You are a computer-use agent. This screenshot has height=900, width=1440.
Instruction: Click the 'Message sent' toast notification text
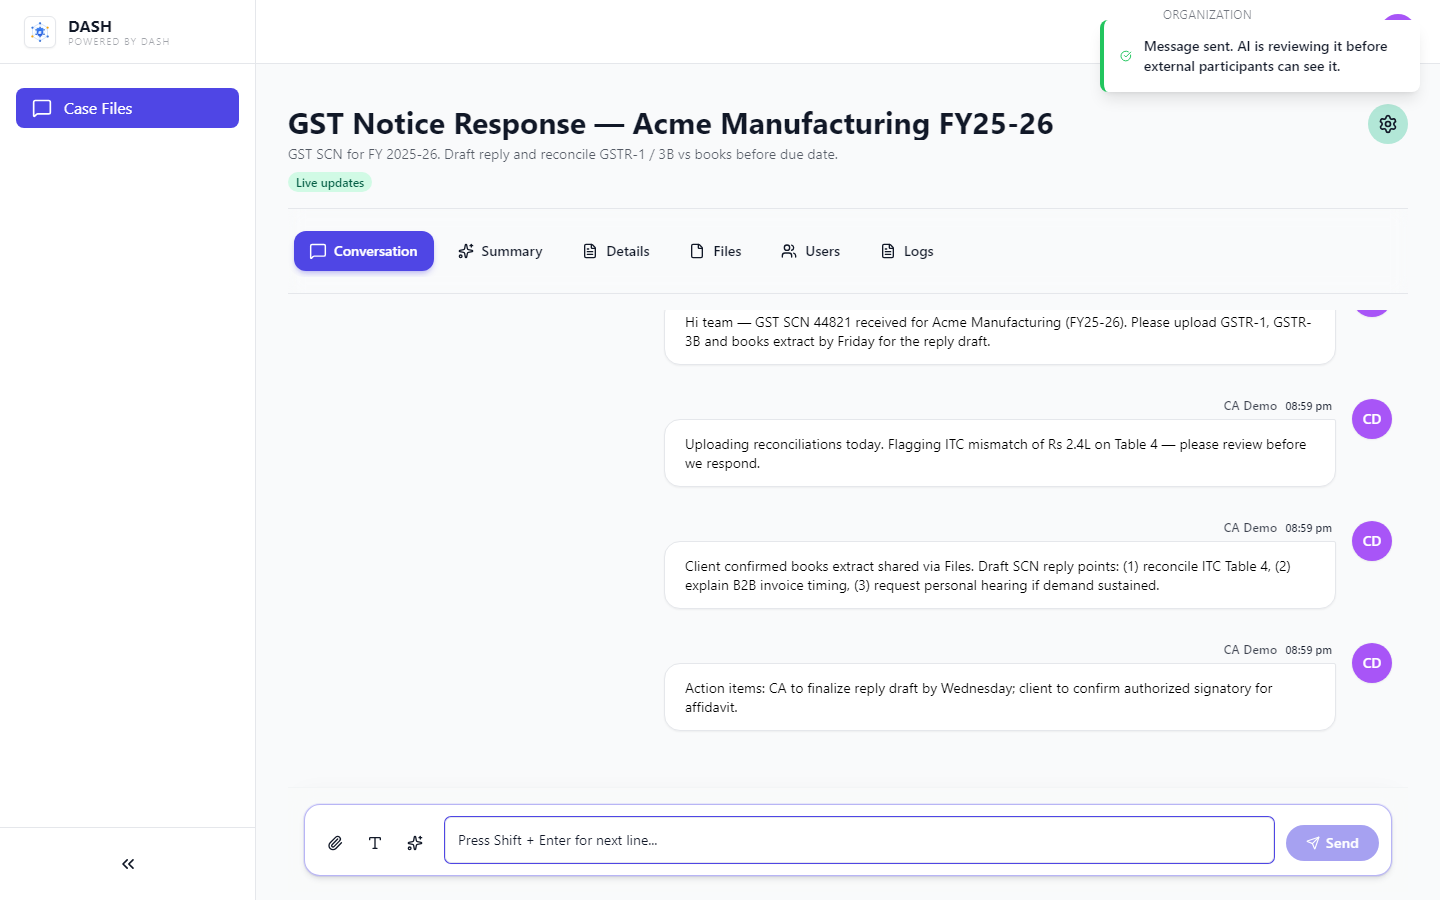(1266, 56)
